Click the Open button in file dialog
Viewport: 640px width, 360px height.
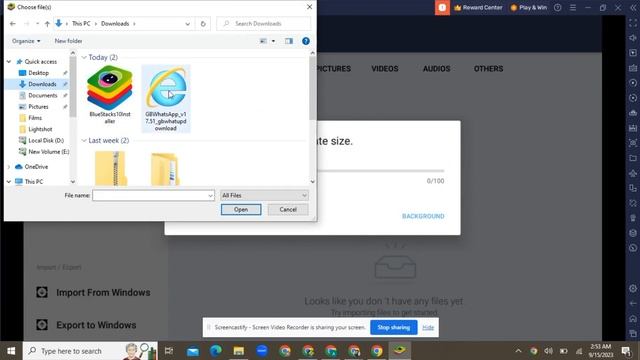241,209
